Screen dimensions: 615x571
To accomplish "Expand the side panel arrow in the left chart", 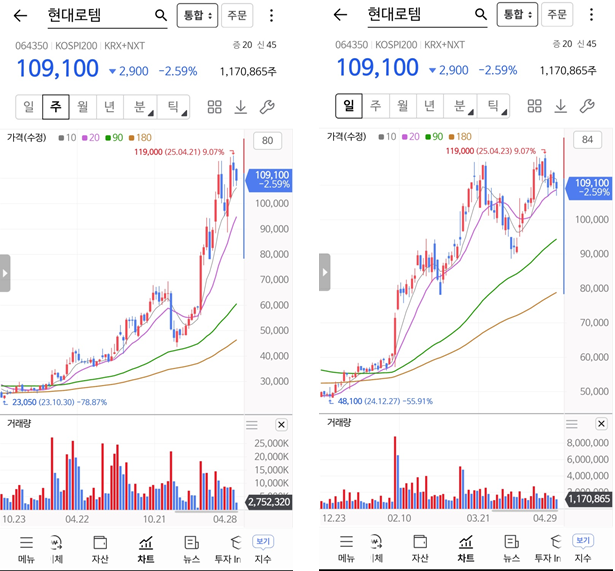I will (5, 273).
